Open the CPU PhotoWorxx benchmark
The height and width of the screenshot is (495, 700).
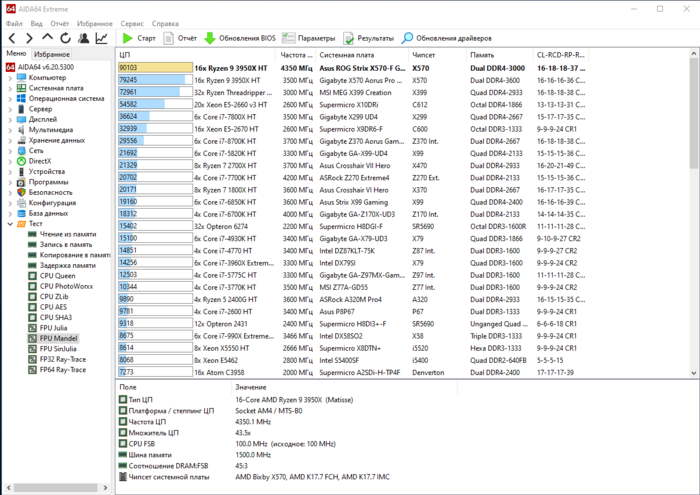[x=61, y=286]
